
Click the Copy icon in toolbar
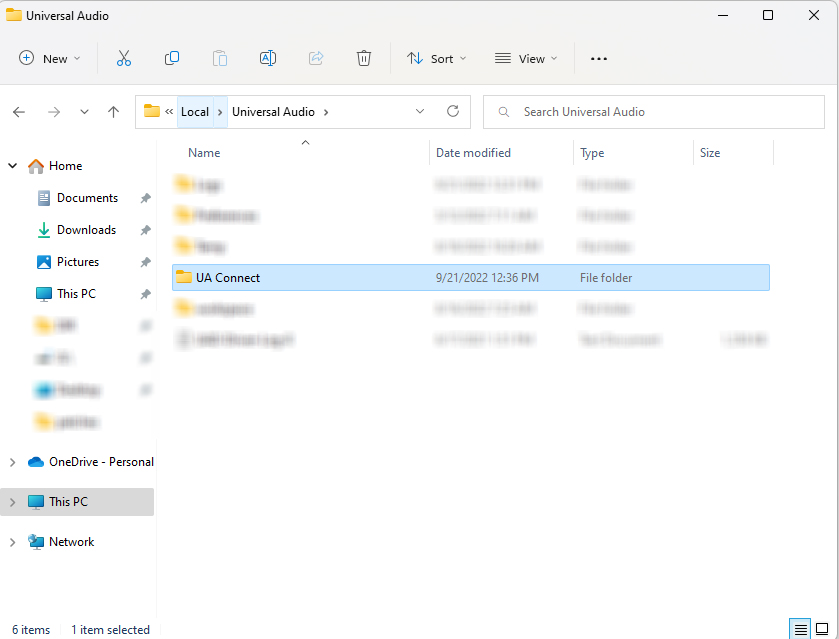click(x=172, y=59)
